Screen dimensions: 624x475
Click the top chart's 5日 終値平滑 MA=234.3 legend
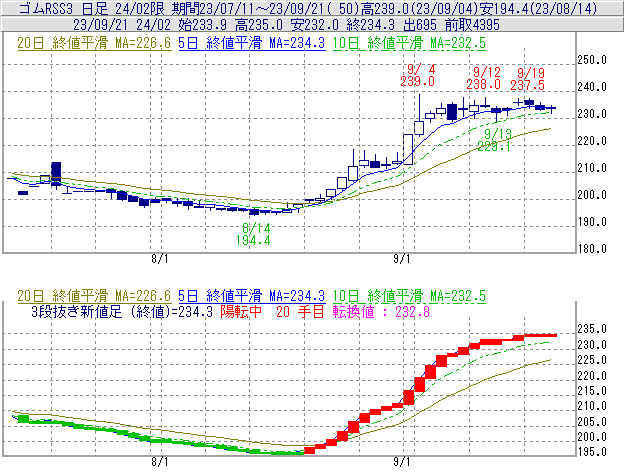click(x=252, y=43)
